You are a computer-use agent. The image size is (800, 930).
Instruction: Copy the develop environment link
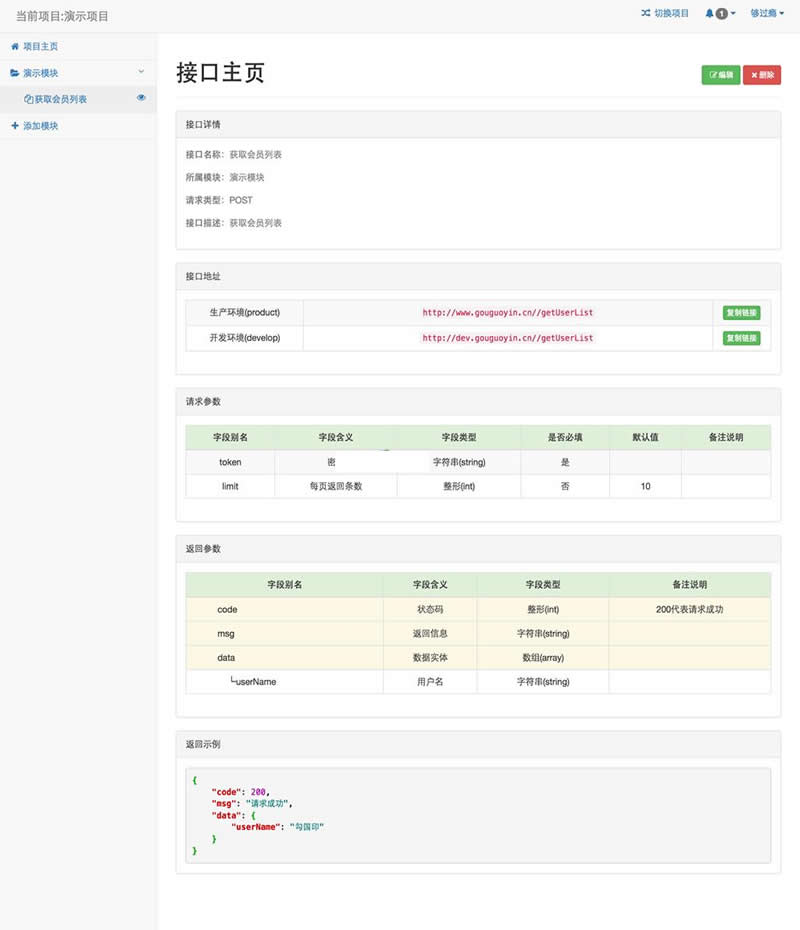click(x=741, y=338)
